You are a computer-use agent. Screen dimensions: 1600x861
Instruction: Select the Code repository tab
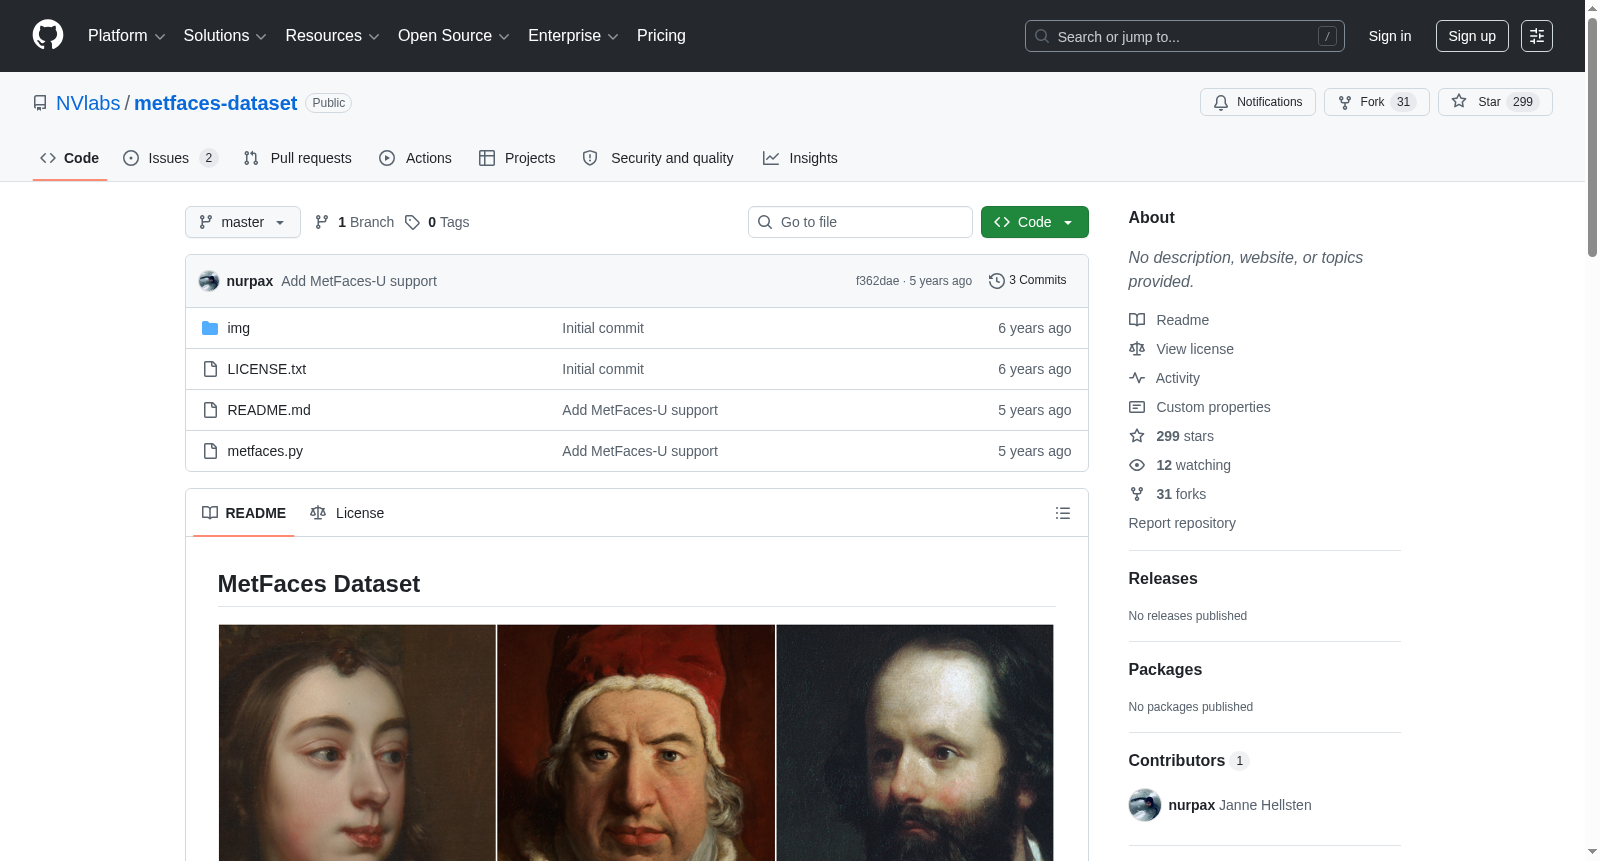point(70,158)
